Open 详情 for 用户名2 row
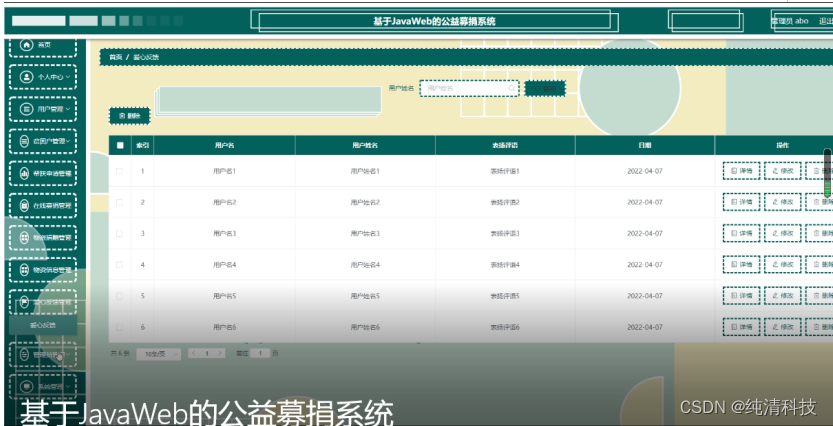This screenshot has width=833, height=426. (x=742, y=202)
